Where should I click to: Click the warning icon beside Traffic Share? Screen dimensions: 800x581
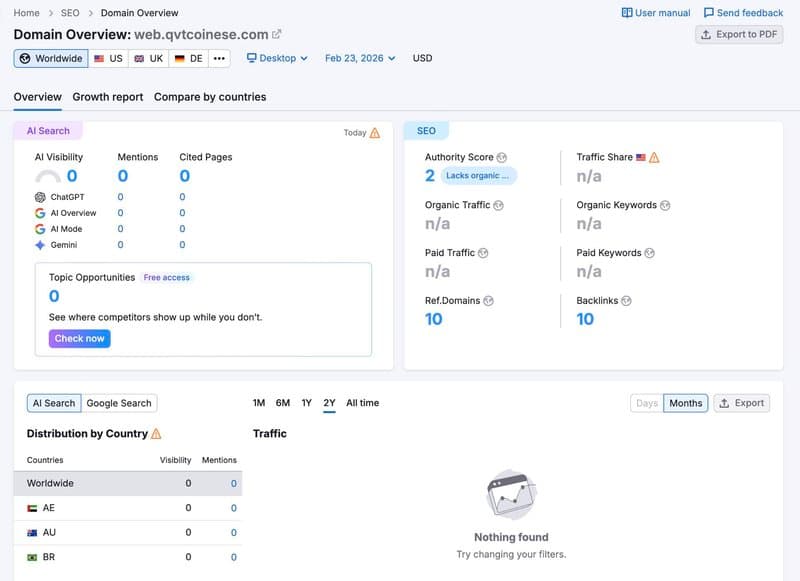point(654,158)
